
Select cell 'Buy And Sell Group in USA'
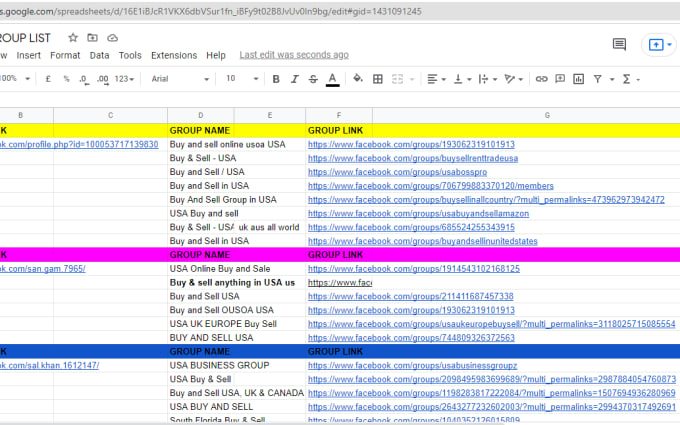(x=223, y=199)
